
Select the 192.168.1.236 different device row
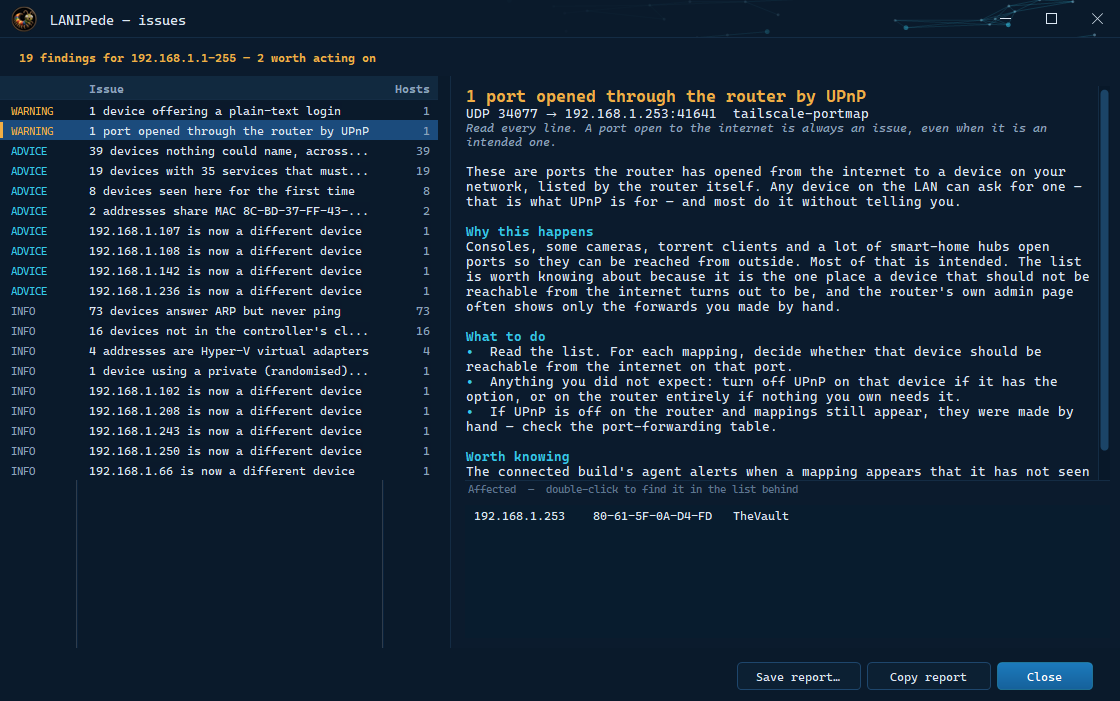pyautogui.click(x=219, y=291)
